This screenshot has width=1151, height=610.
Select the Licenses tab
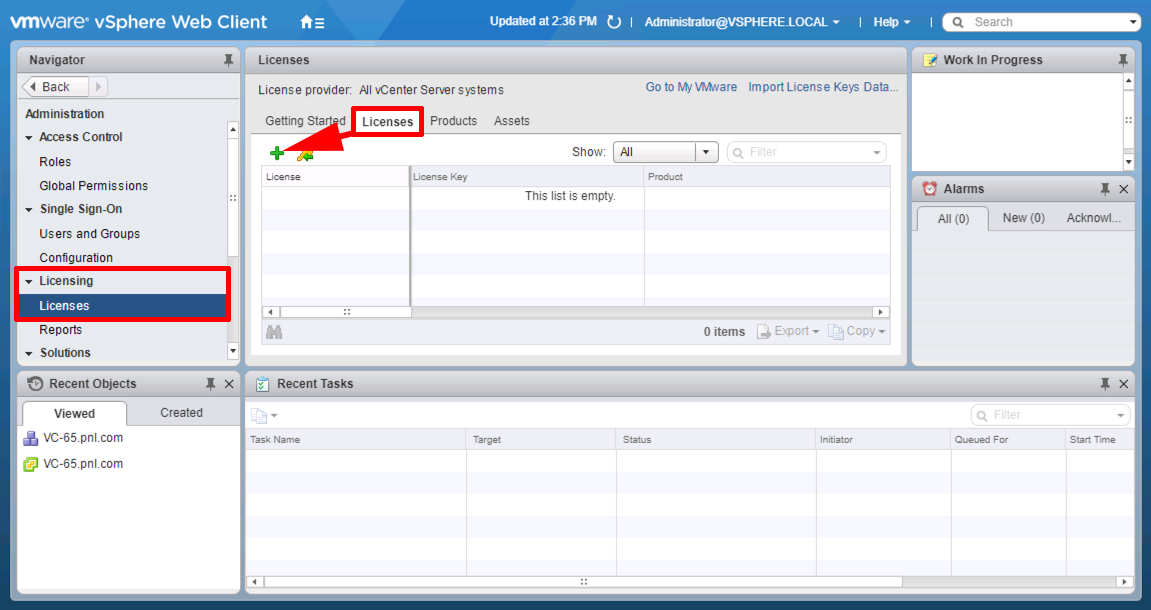pyautogui.click(x=388, y=122)
